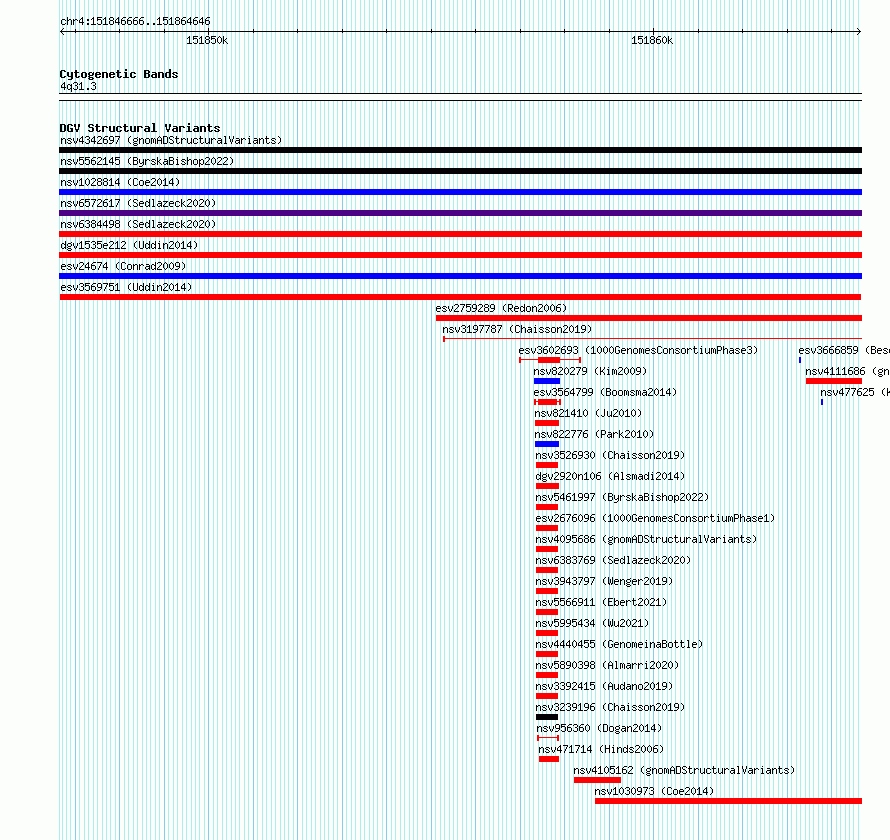Click the ruler's left arrow end
The height and width of the screenshot is (840, 890).
point(62,32)
